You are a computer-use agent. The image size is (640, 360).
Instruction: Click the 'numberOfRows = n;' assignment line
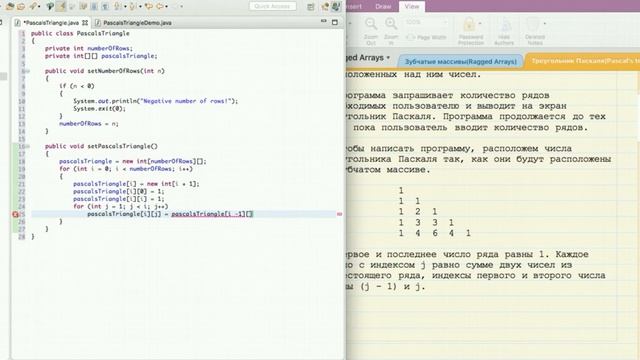[x=89, y=124]
